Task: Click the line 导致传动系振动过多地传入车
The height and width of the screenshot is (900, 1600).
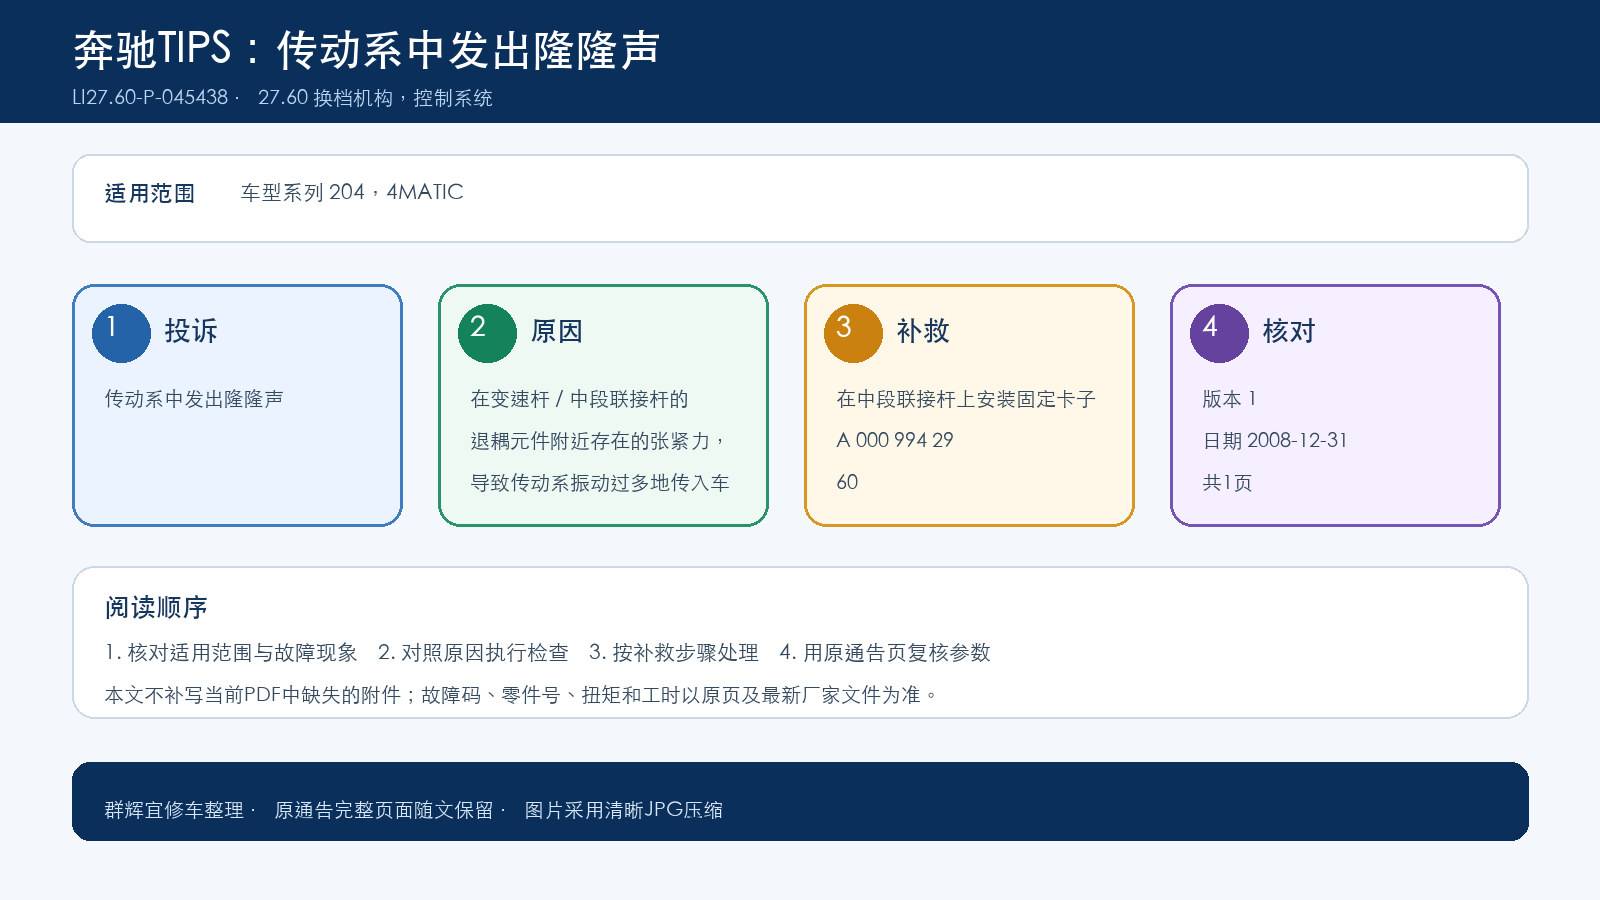Action: 600,483
